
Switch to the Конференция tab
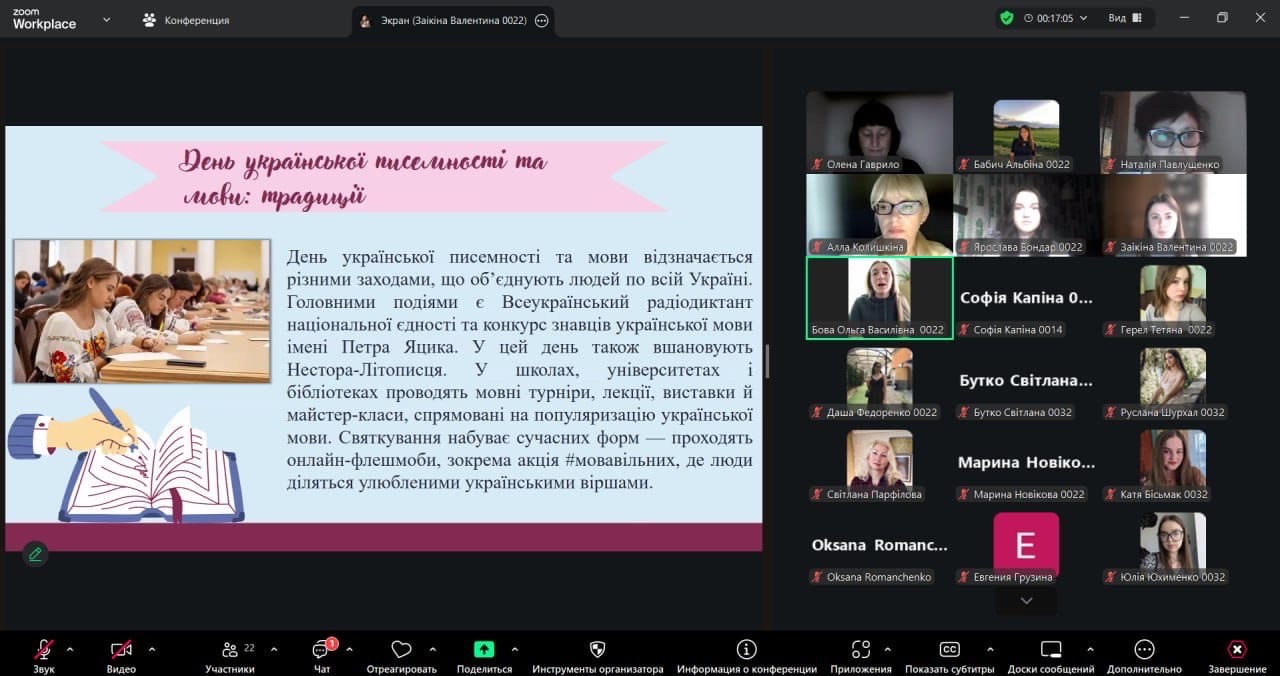coord(186,20)
